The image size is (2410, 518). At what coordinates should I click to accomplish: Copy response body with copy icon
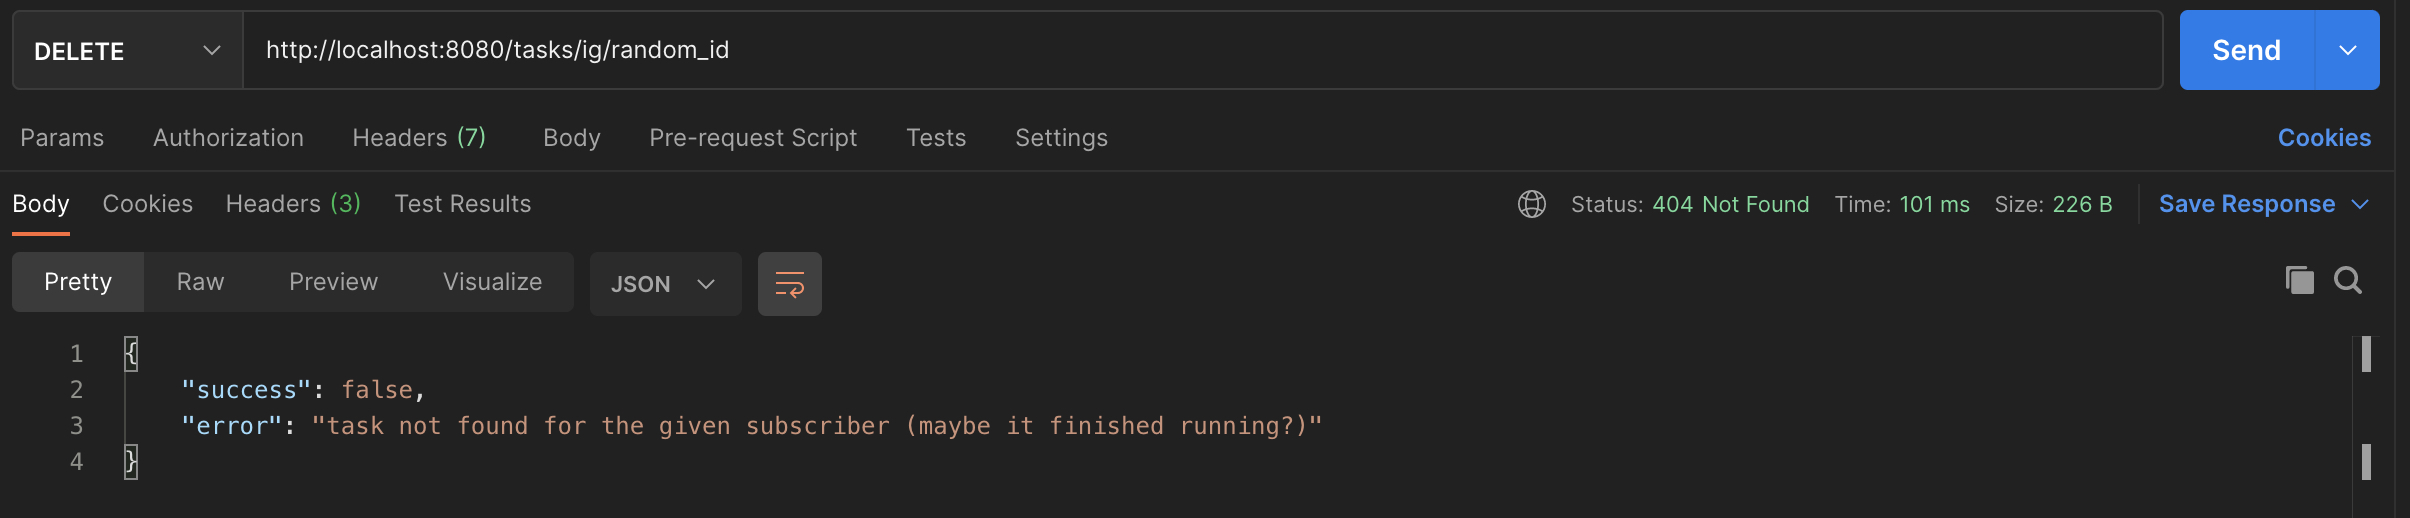2299,281
